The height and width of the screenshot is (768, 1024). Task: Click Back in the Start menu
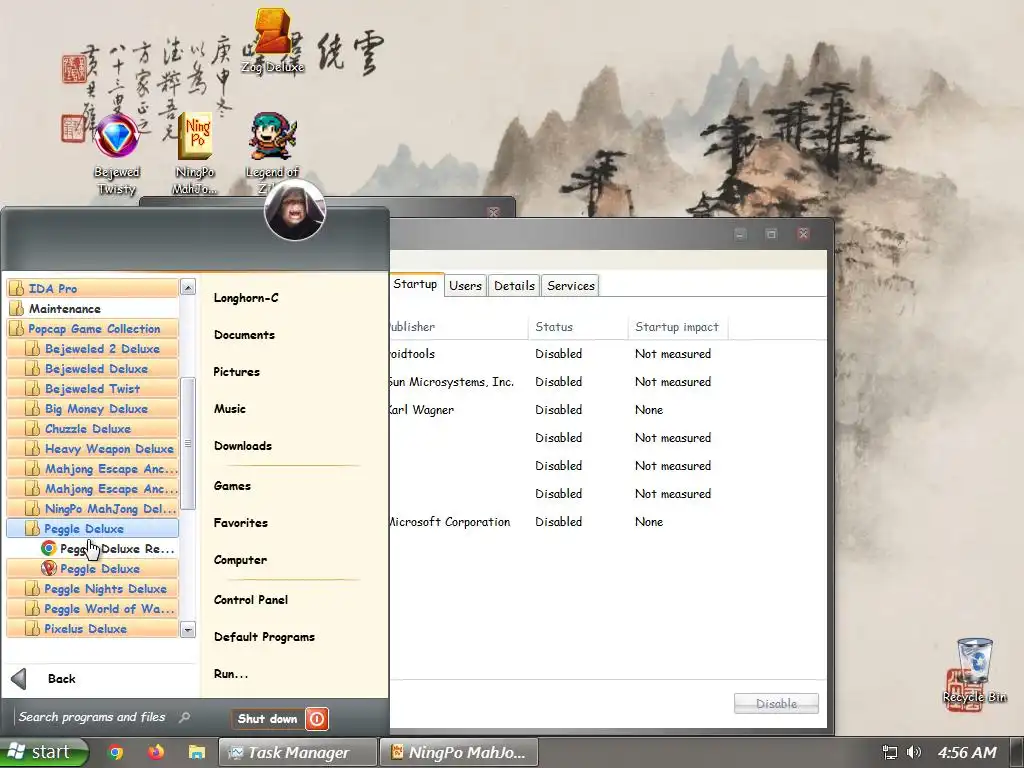(61, 679)
